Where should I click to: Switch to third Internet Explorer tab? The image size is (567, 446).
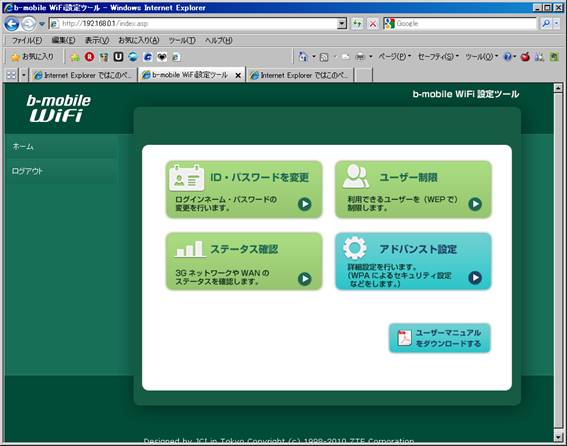(x=300, y=75)
